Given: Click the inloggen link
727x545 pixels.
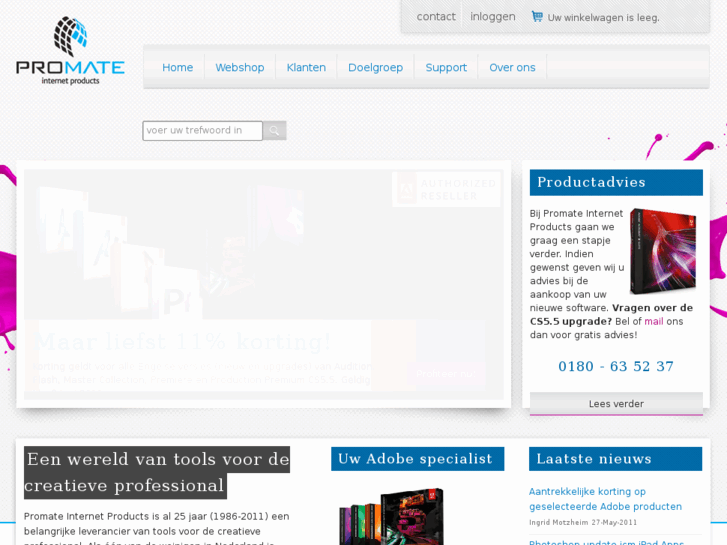Looking at the screenshot, I should (x=493, y=17).
